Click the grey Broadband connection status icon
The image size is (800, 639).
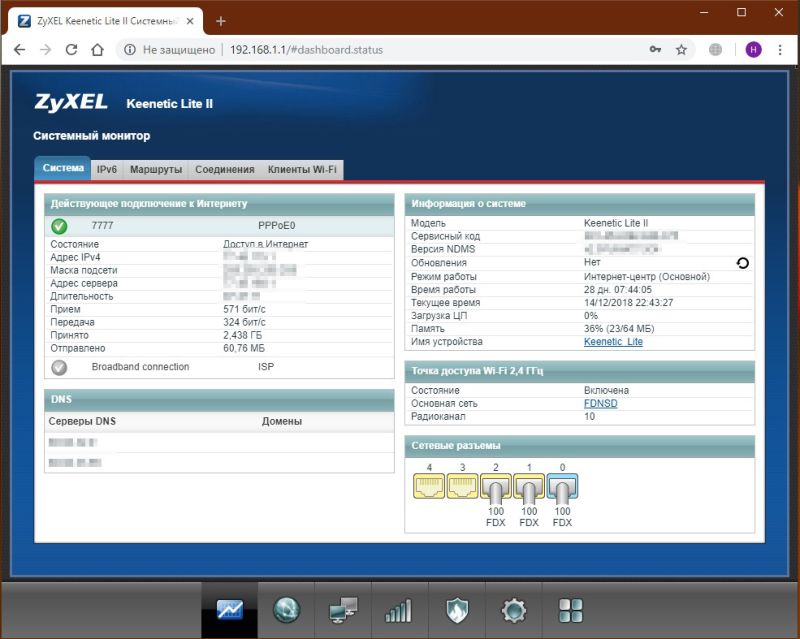point(59,367)
